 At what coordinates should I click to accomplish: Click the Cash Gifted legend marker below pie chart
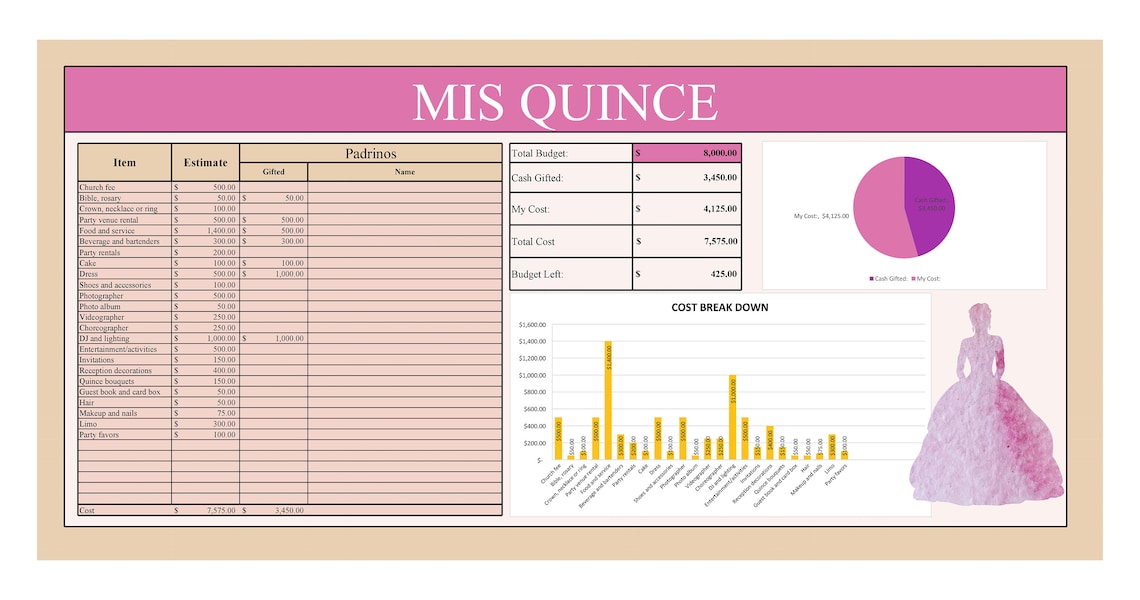[x=871, y=278]
